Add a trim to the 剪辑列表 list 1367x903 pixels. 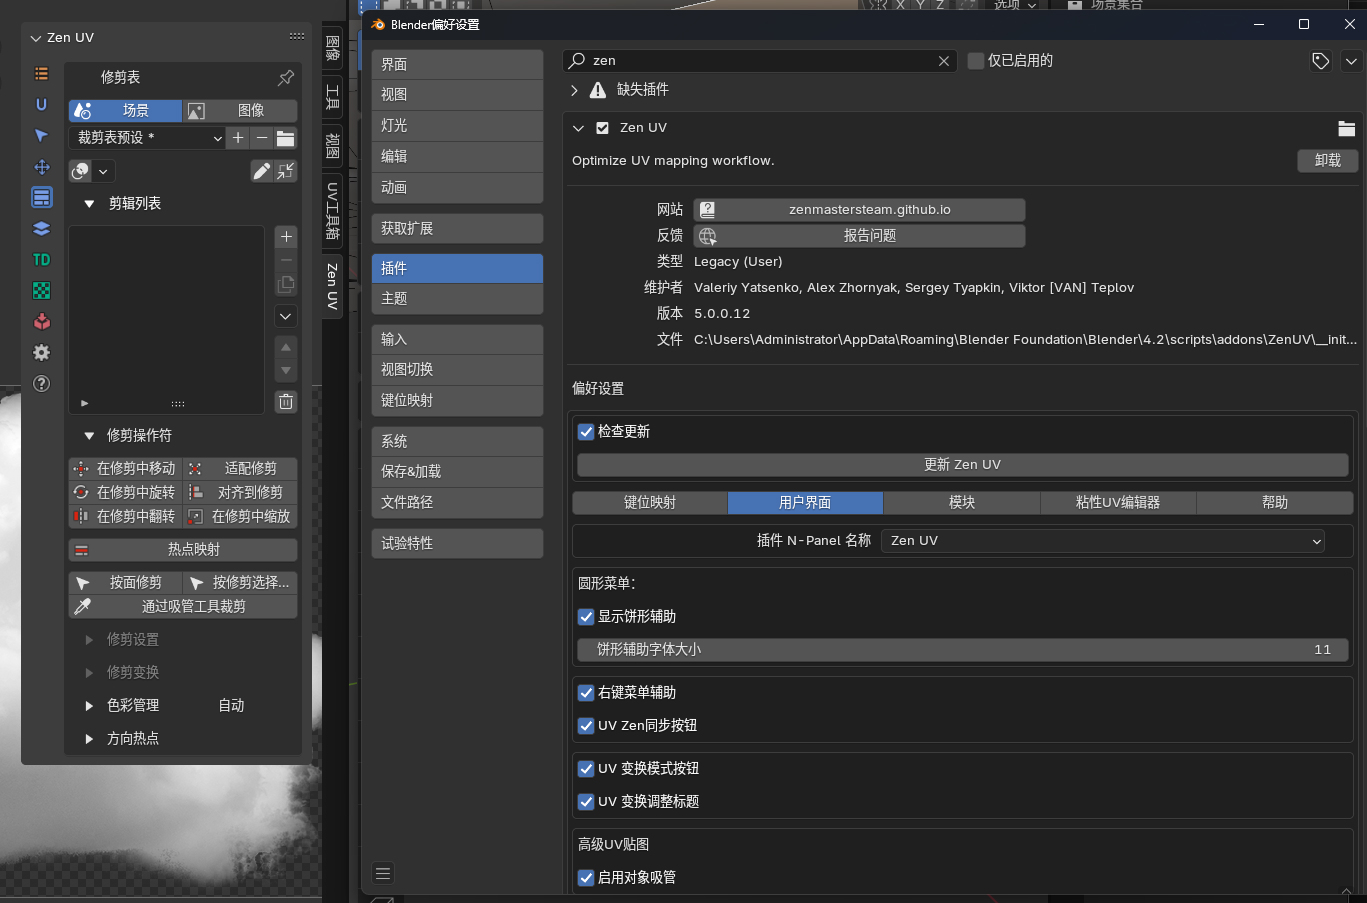286,237
